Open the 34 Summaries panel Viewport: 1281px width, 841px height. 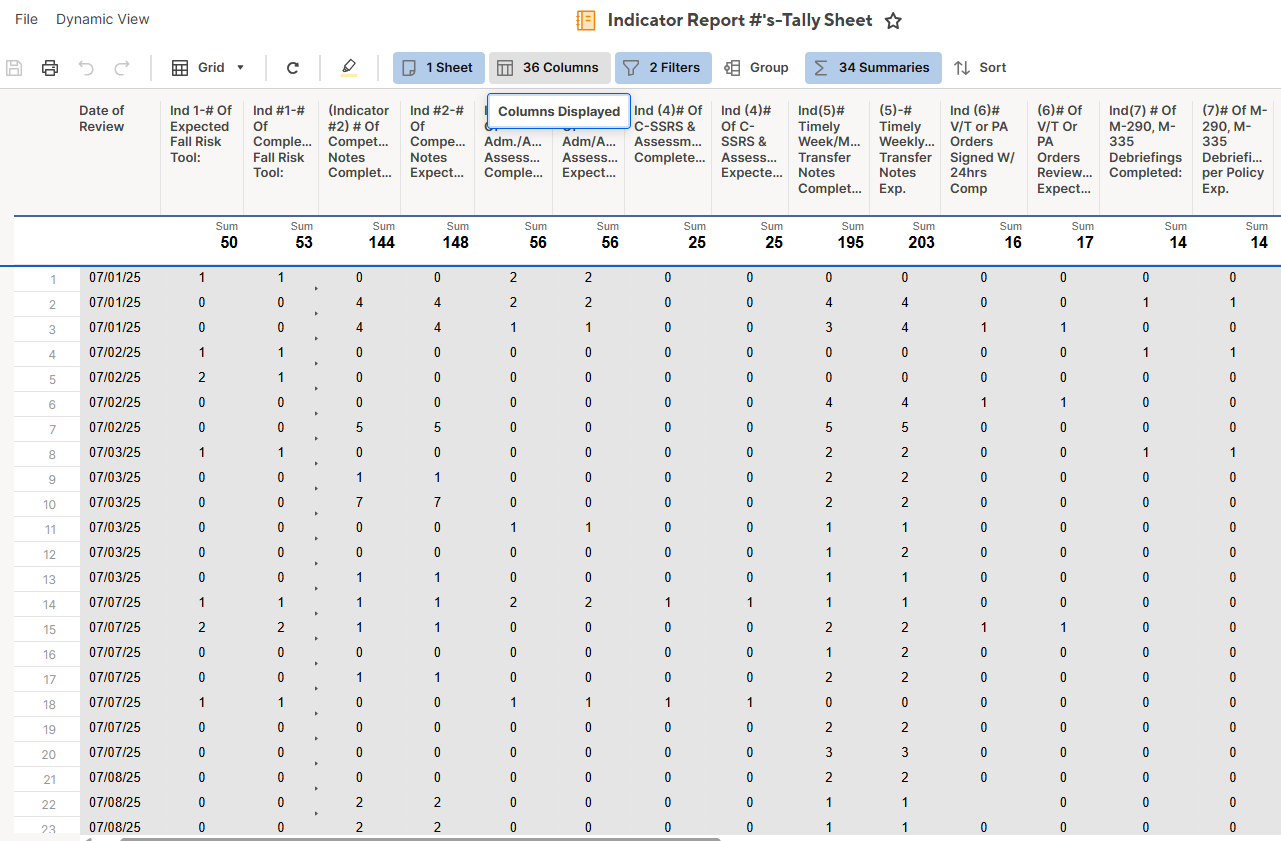click(873, 68)
